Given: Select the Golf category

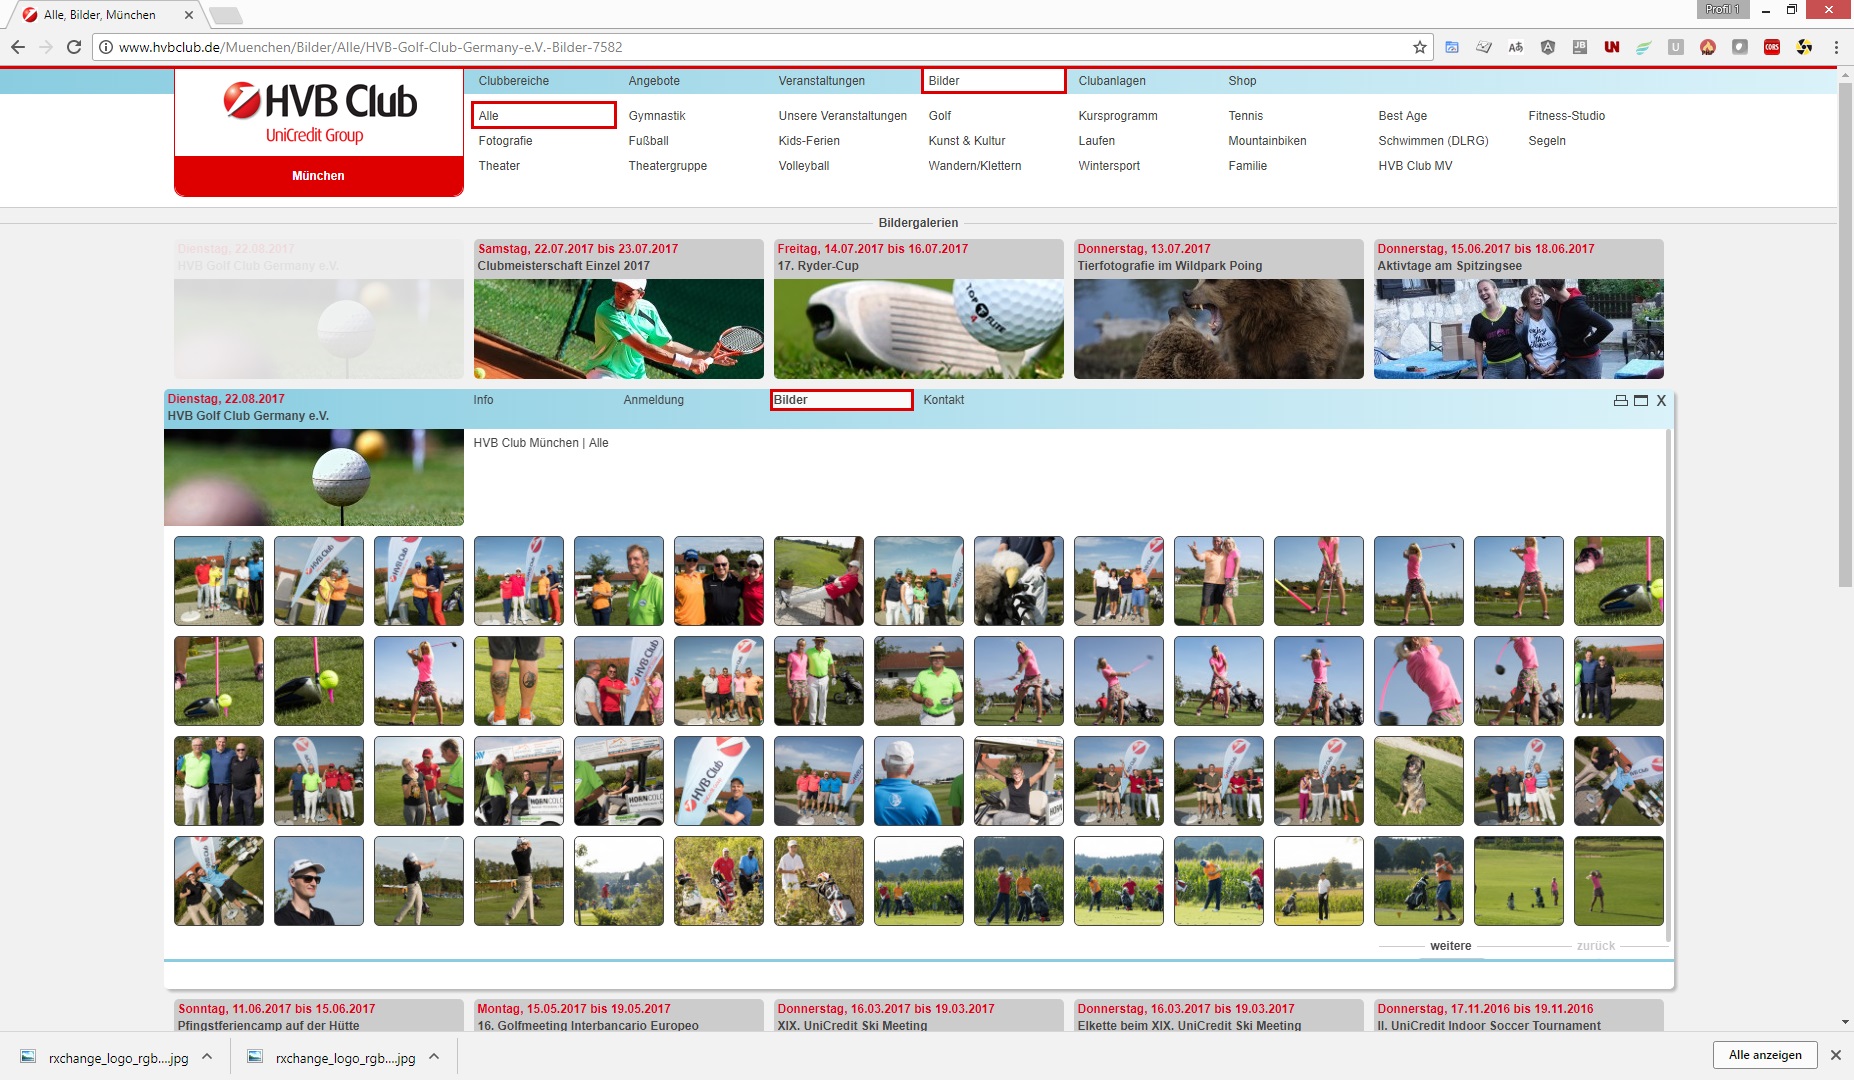Looking at the screenshot, I should point(940,116).
